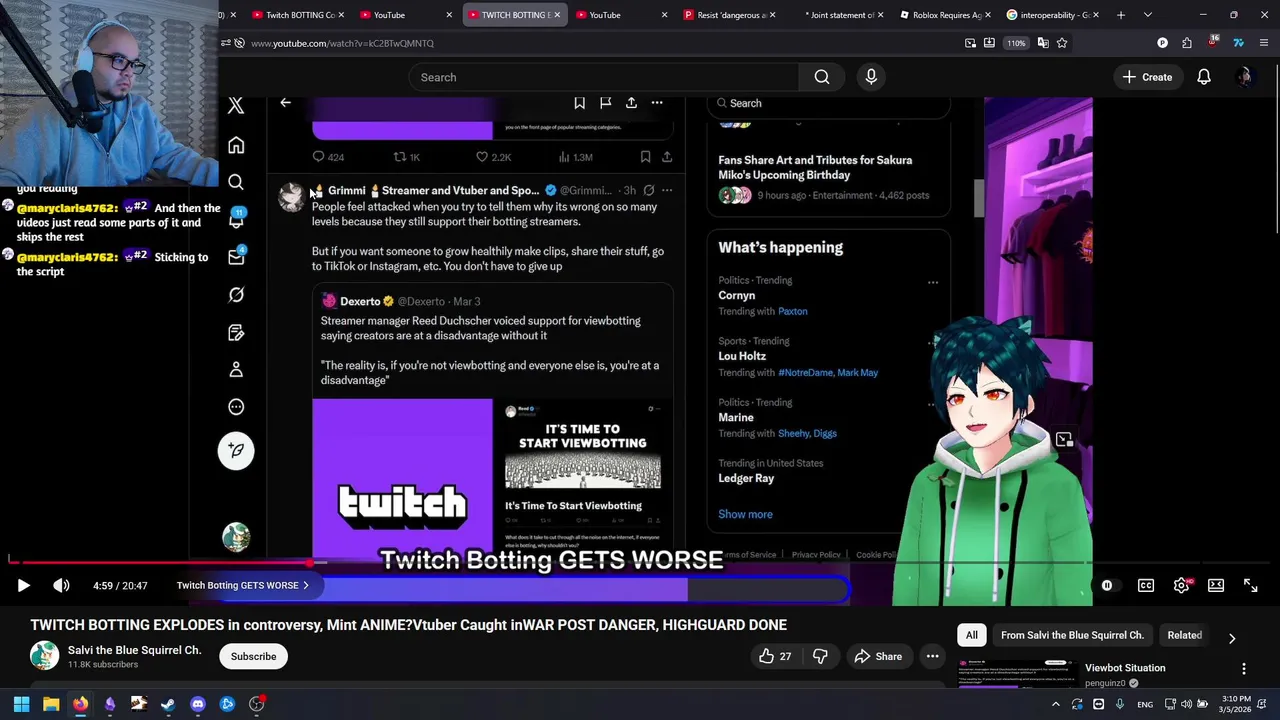Bookmark this page with the star icon
The width and height of the screenshot is (1280, 720).
coord(1062,43)
